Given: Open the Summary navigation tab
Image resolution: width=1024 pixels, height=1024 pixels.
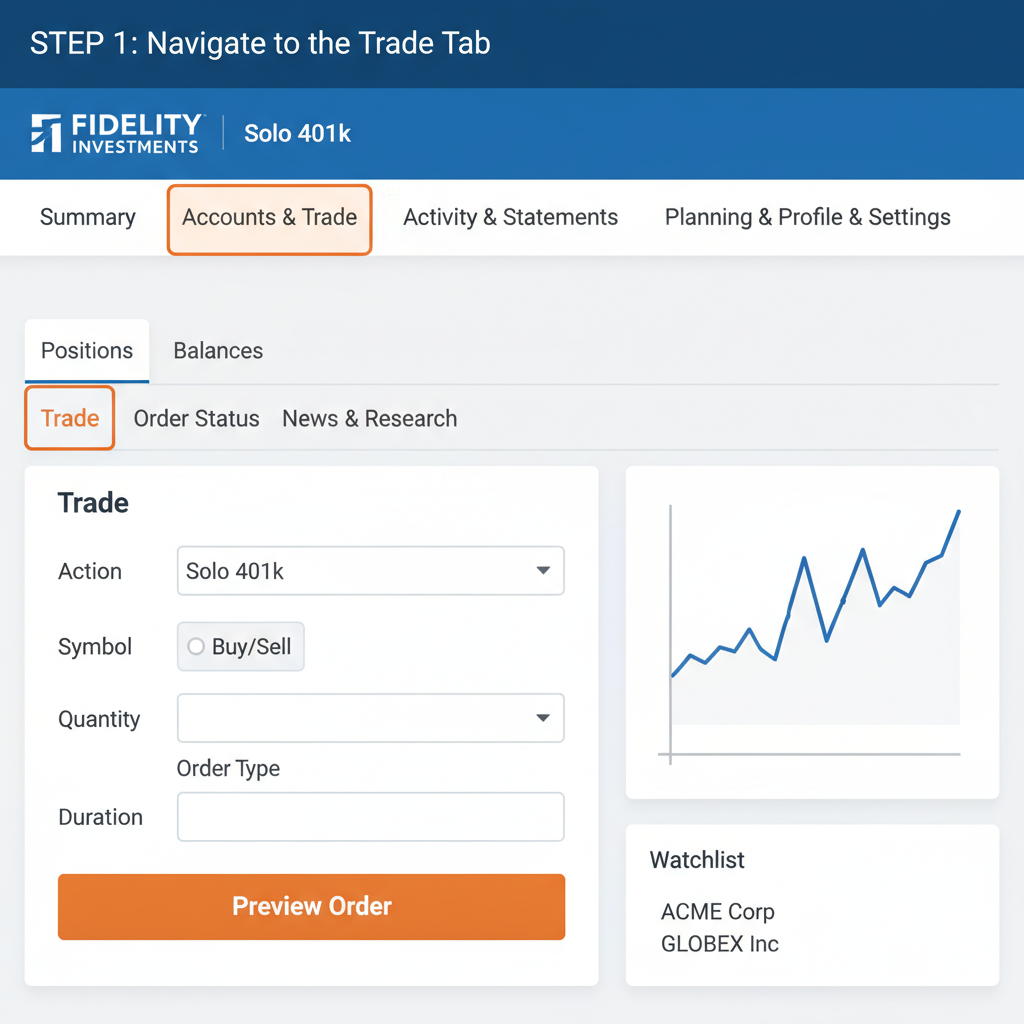Looking at the screenshot, I should 87,217.
